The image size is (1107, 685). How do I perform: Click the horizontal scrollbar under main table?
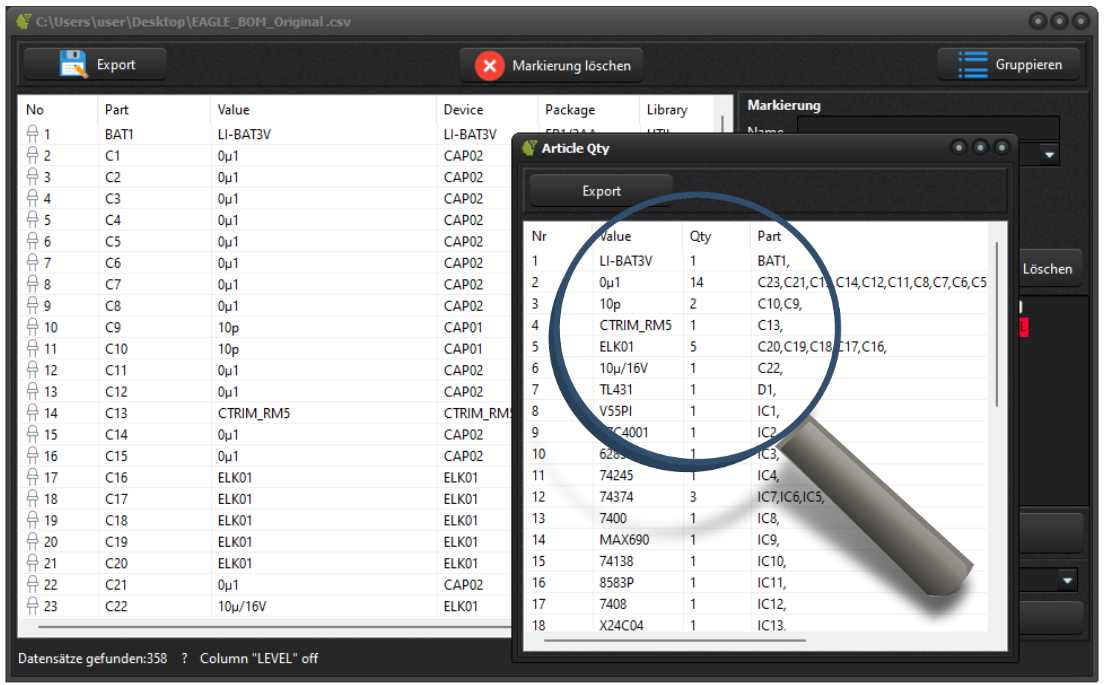point(270,628)
